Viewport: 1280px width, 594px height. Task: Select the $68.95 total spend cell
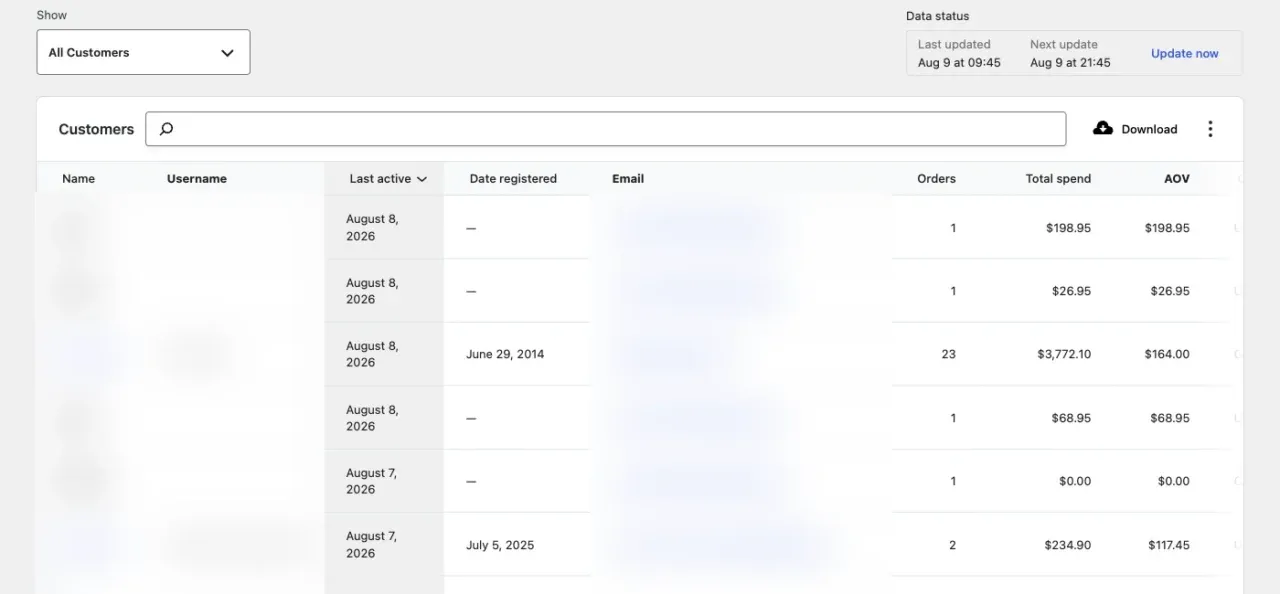tap(1071, 418)
